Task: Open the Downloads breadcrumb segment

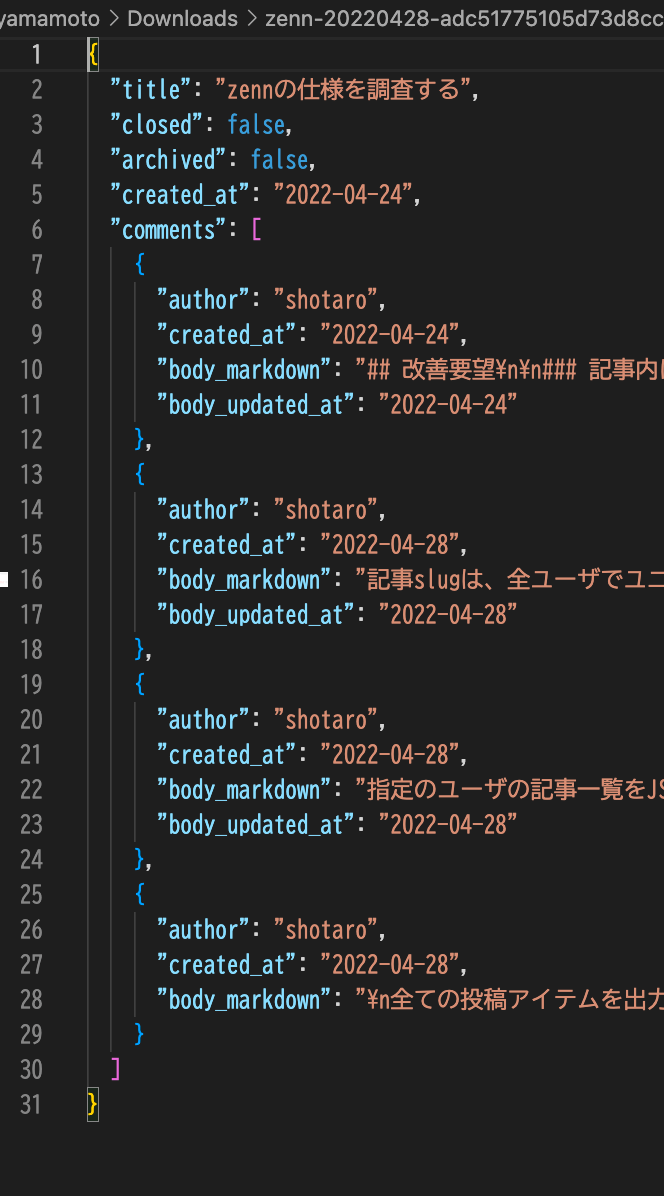Action: click(x=182, y=18)
